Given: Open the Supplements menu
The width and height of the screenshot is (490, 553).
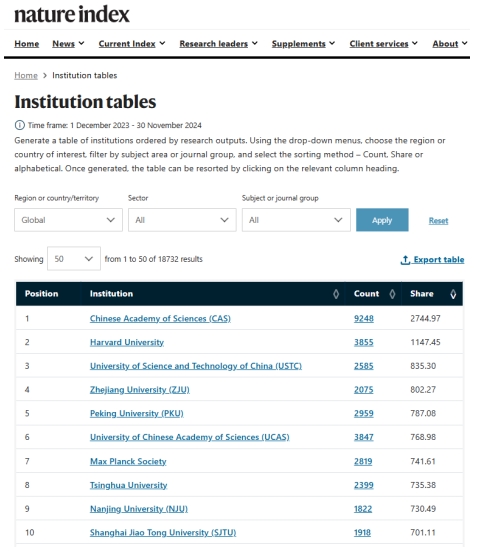Looking at the screenshot, I should coord(303,44).
